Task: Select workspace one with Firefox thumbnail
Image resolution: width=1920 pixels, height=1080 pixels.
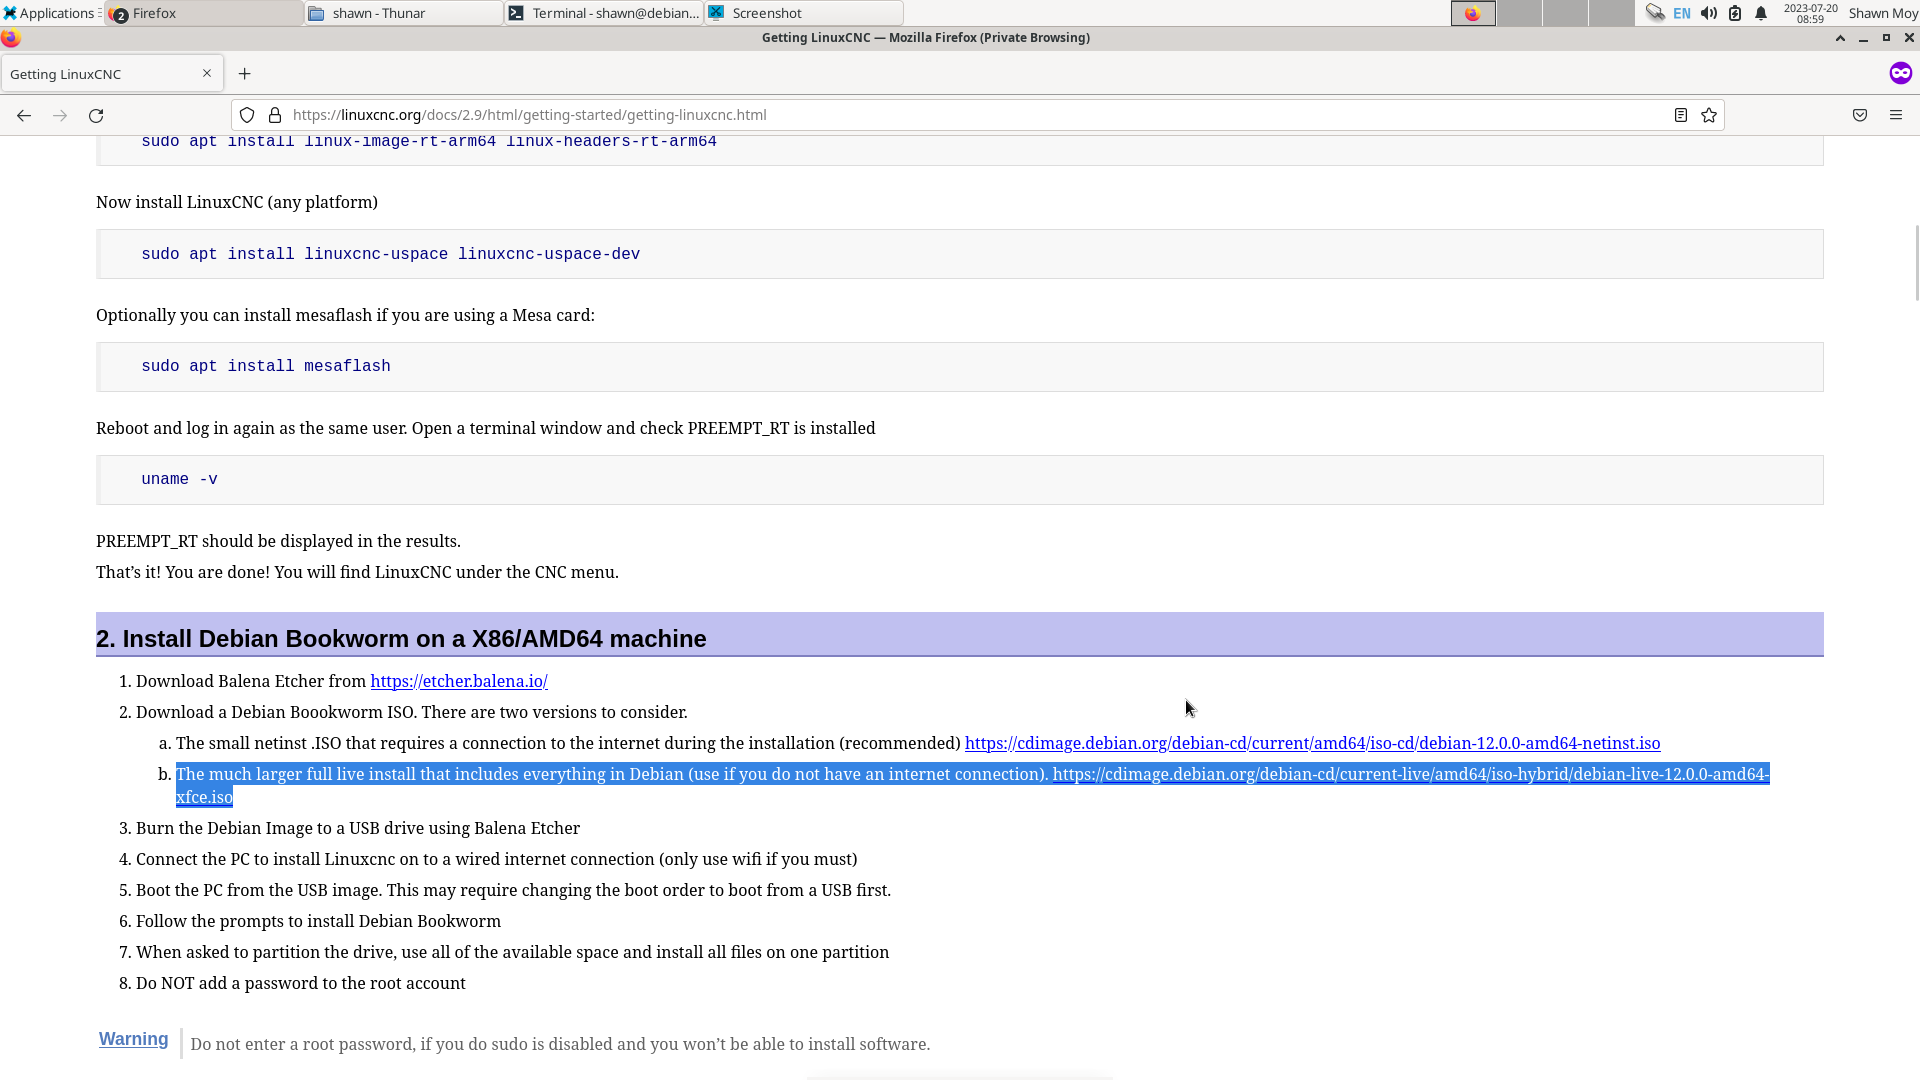Action: tap(1473, 13)
